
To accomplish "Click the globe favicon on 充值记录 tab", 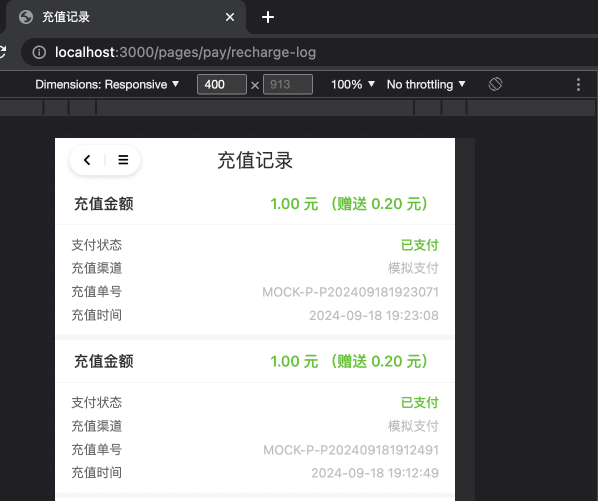I will click(x=26, y=17).
